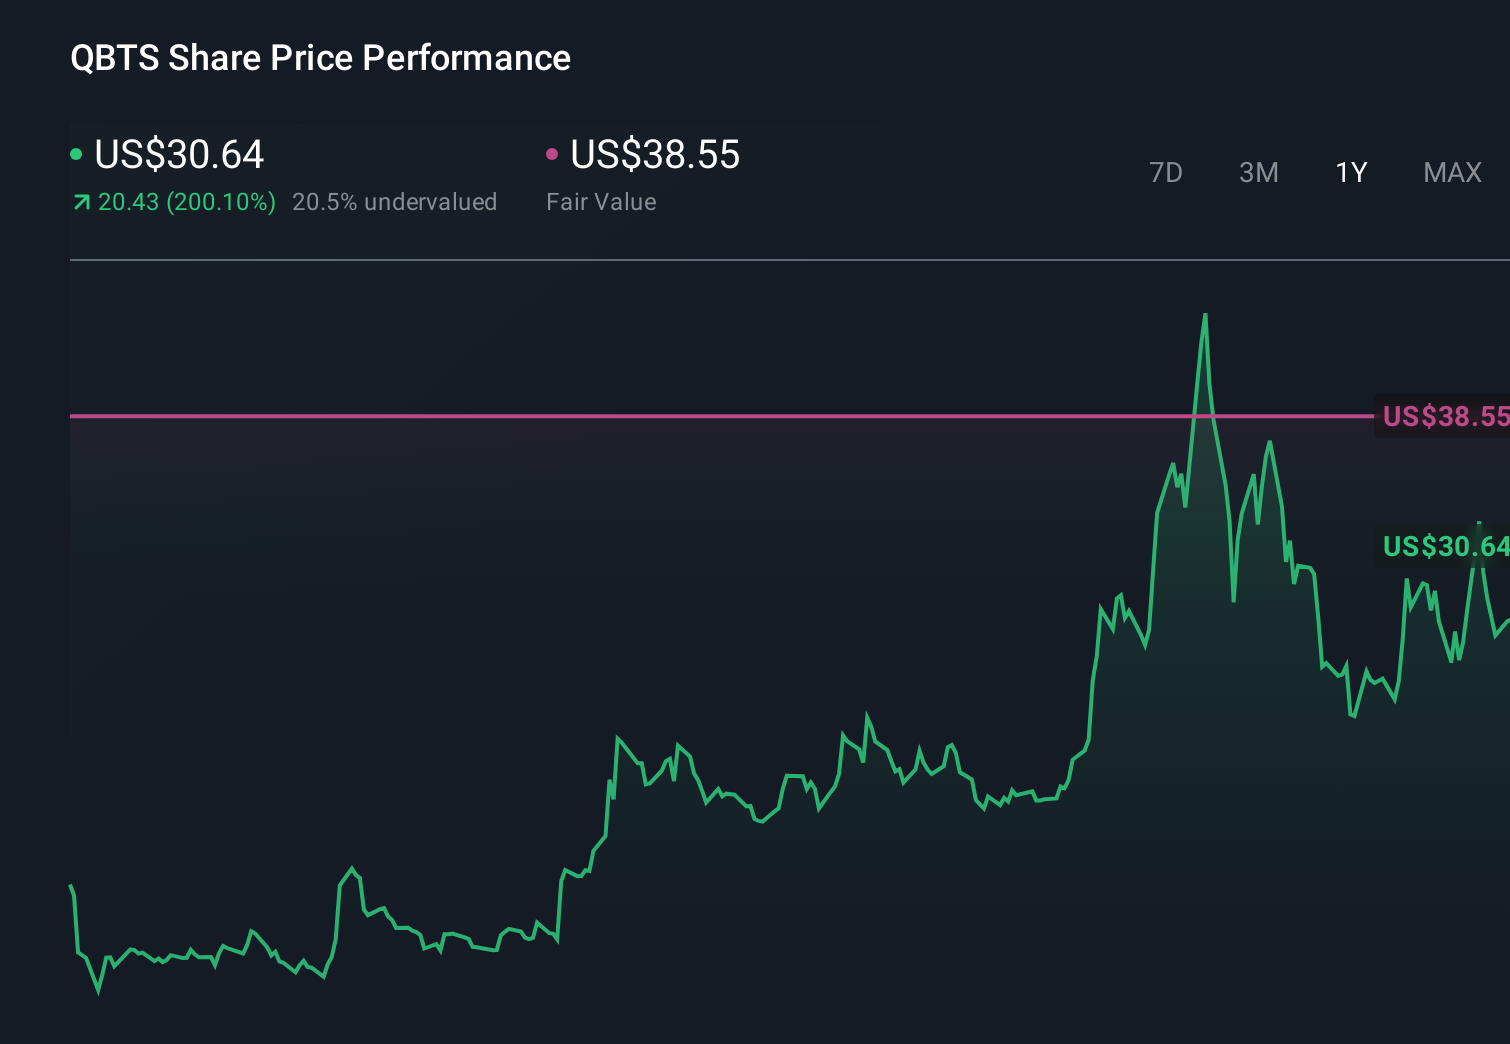
Task: Click the pink fair value horizontal line
Action: point(700,415)
